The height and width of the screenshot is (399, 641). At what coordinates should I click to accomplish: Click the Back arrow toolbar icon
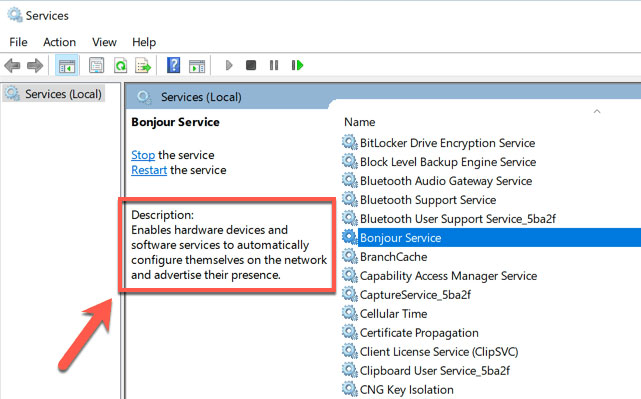click(12, 65)
